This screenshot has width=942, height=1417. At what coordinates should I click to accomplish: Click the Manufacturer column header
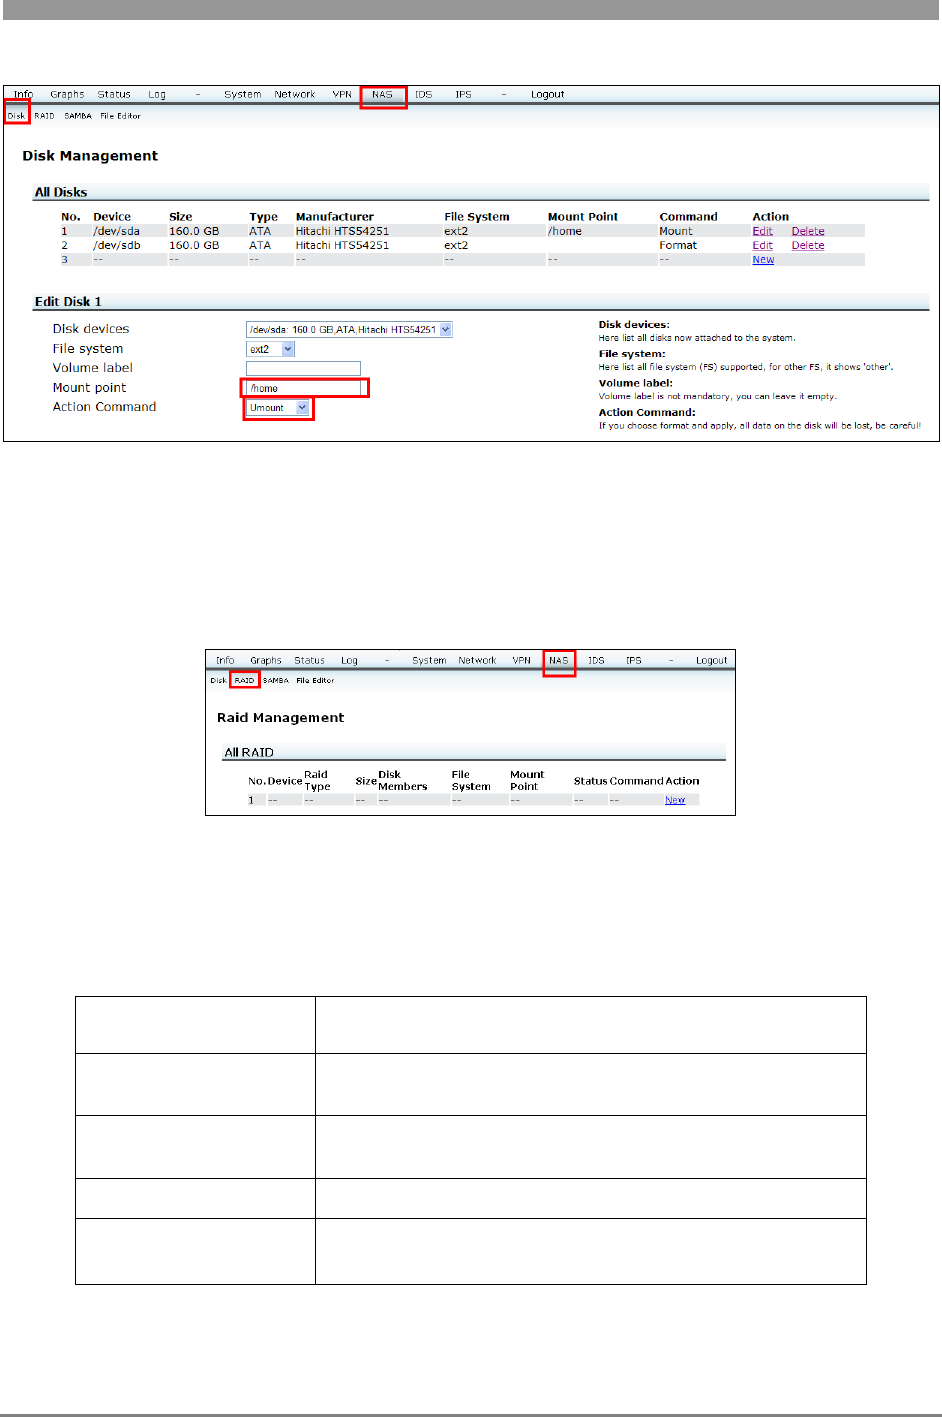(x=334, y=217)
